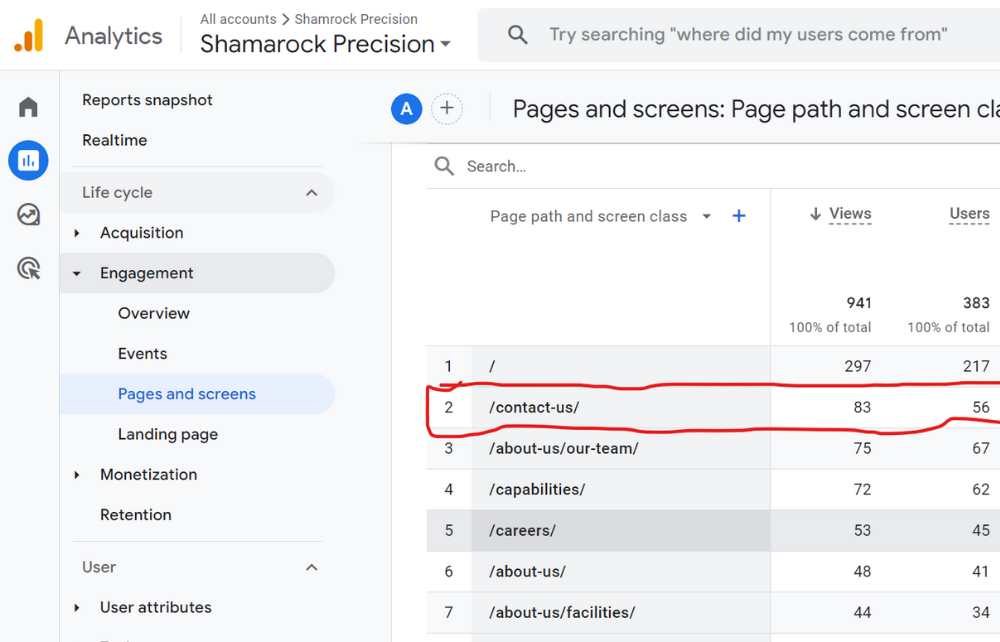
Task: Click the blue 'A' all users badge
Action: [x=406, y=109]
